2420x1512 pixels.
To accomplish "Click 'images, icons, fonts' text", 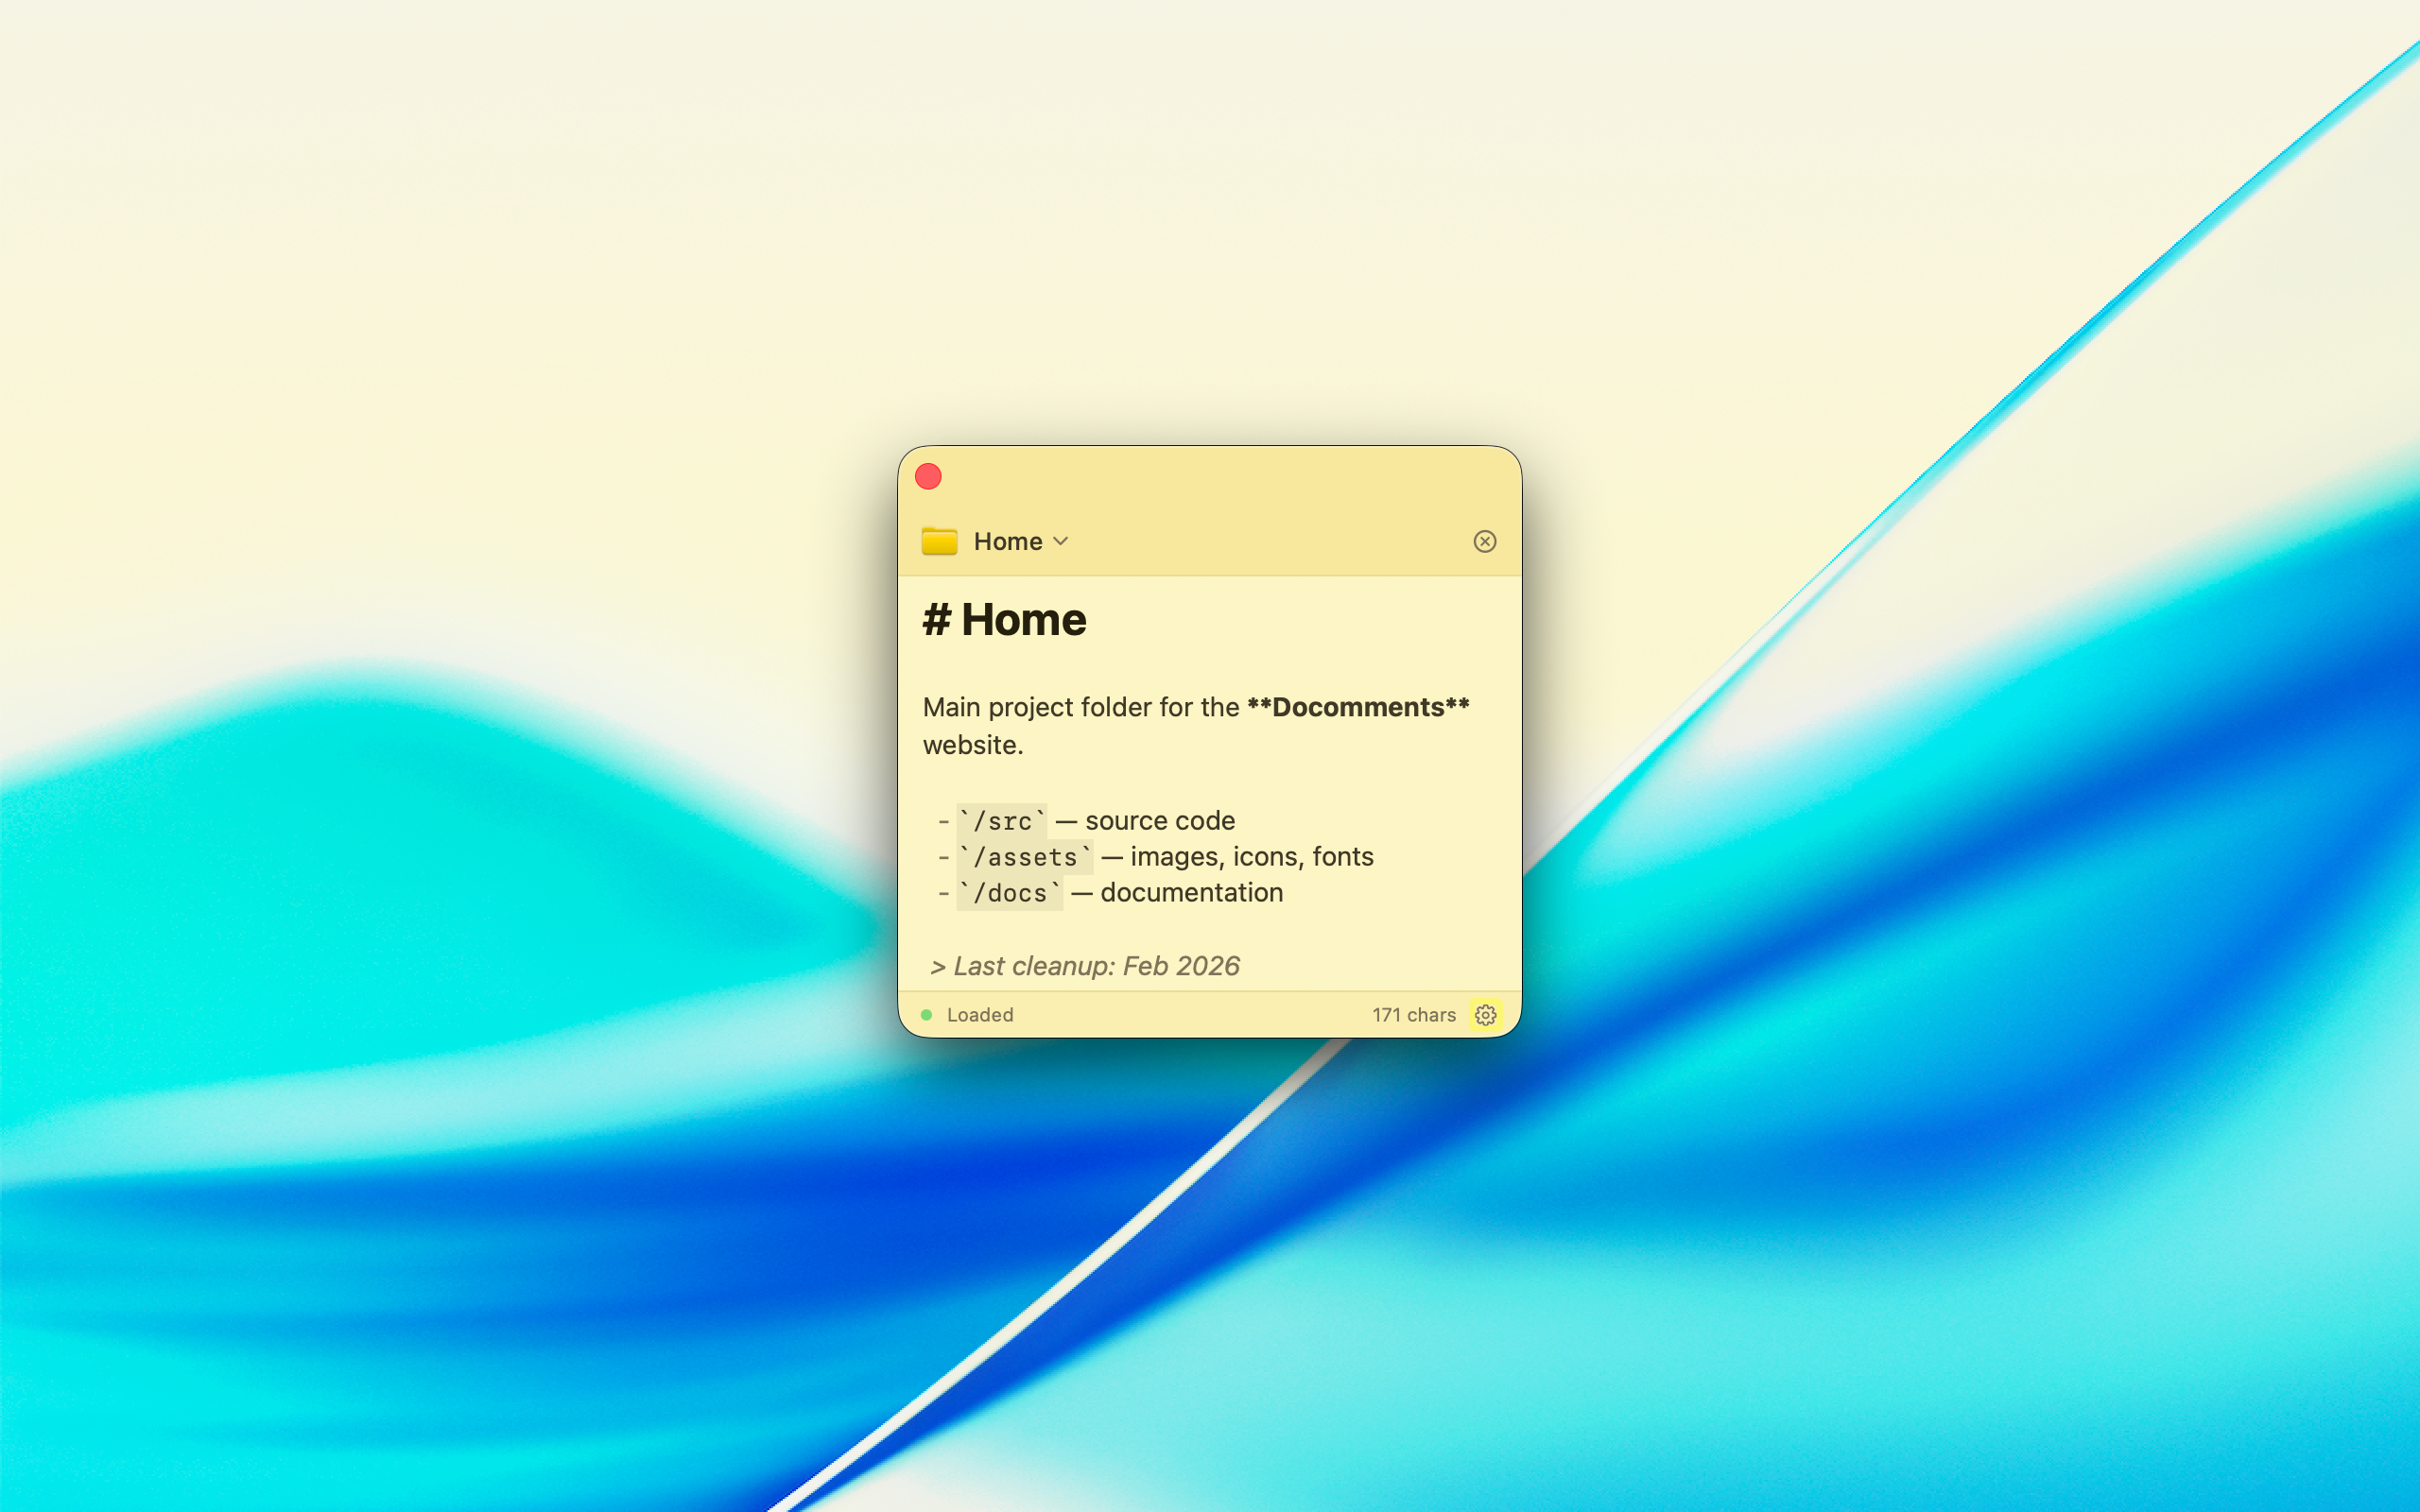I will pos(1251,857).
